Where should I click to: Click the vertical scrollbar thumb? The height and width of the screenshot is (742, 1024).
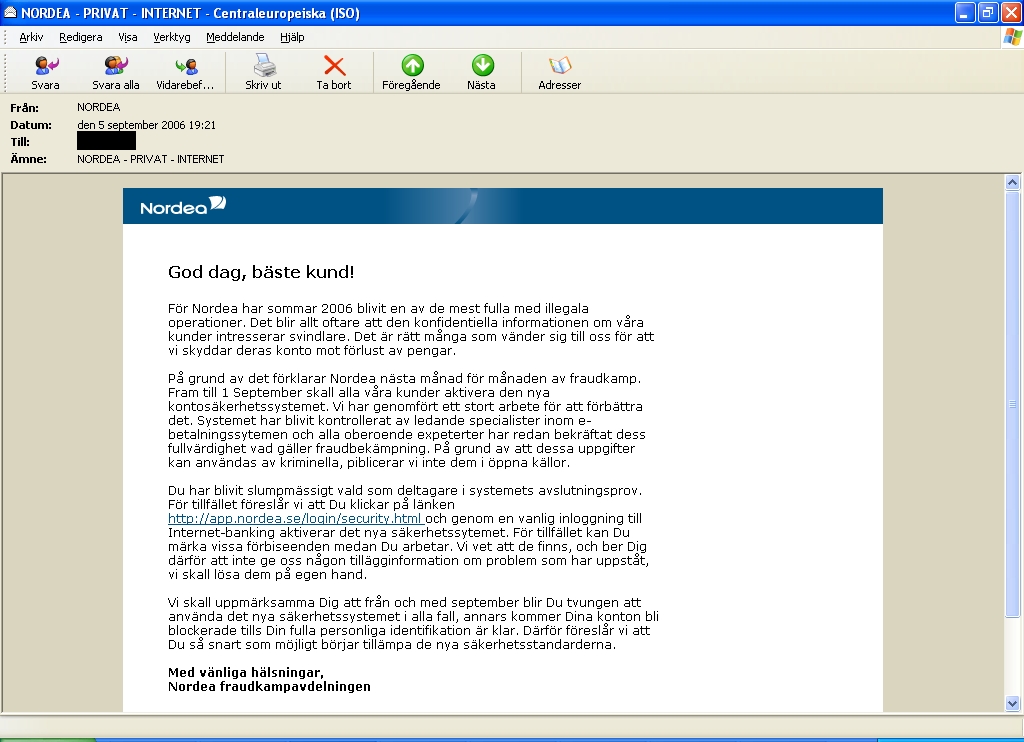coord(1012,404)
